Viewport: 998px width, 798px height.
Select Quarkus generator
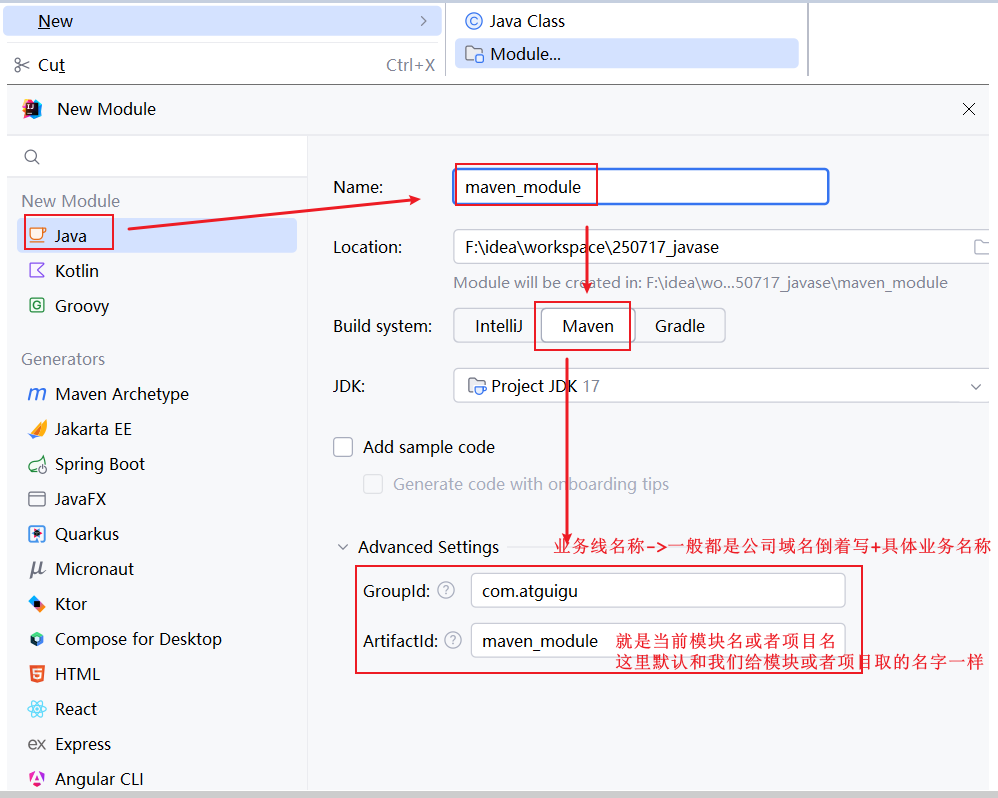(157, 534)
